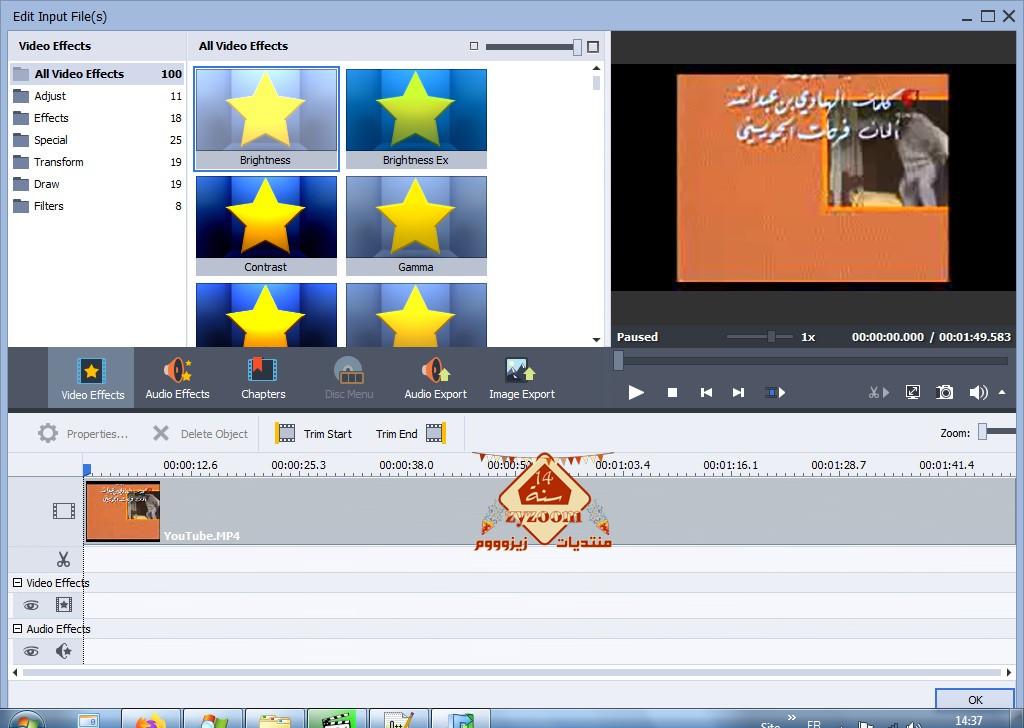Click the split scissors icon in the player
1024x728 pixels.
click(x=878, y=392)
